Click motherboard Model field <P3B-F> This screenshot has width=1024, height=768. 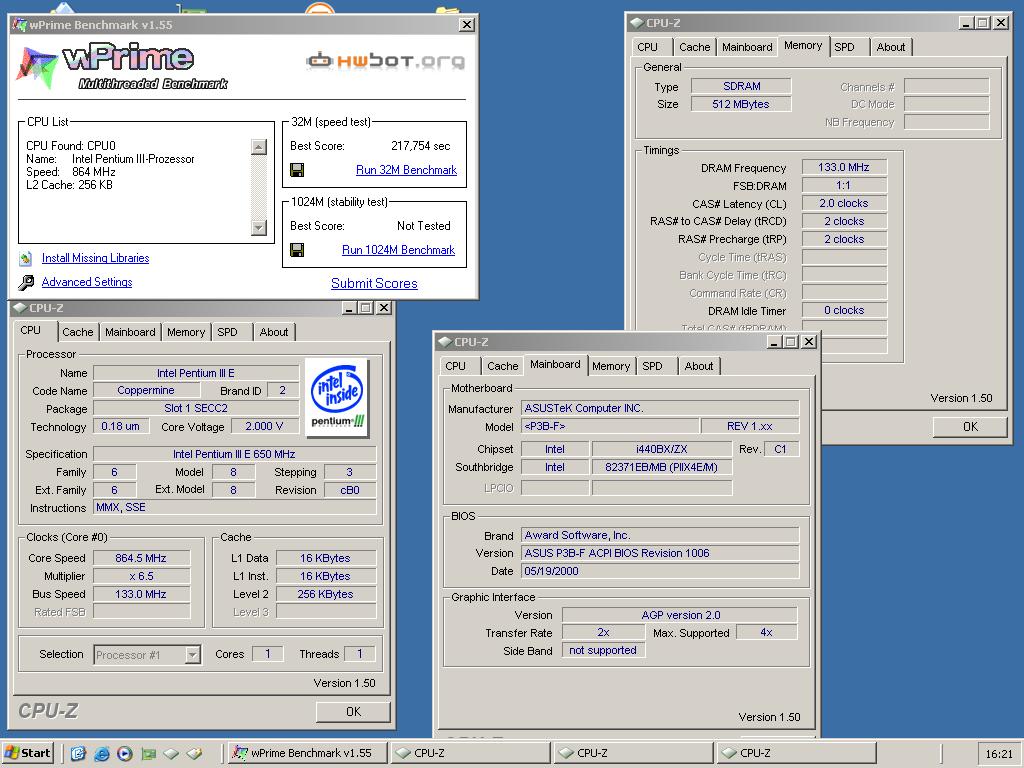[x=611, y=426]
